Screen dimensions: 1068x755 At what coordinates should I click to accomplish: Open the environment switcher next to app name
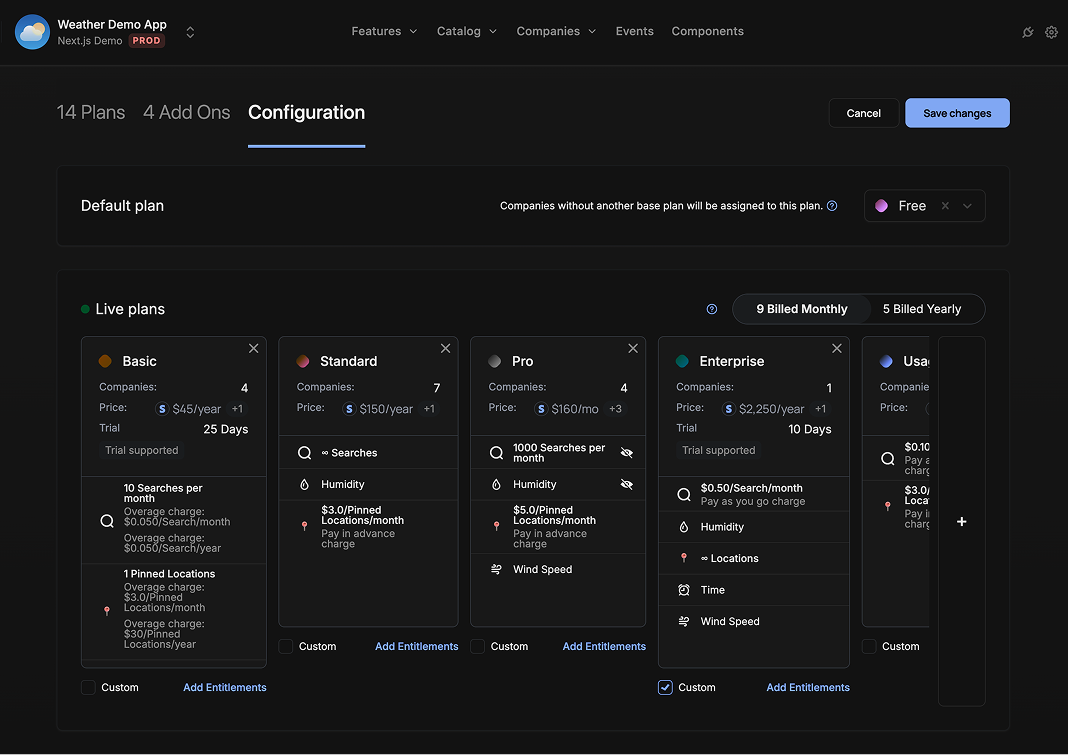pyautogui.click(x=190, y=32)
